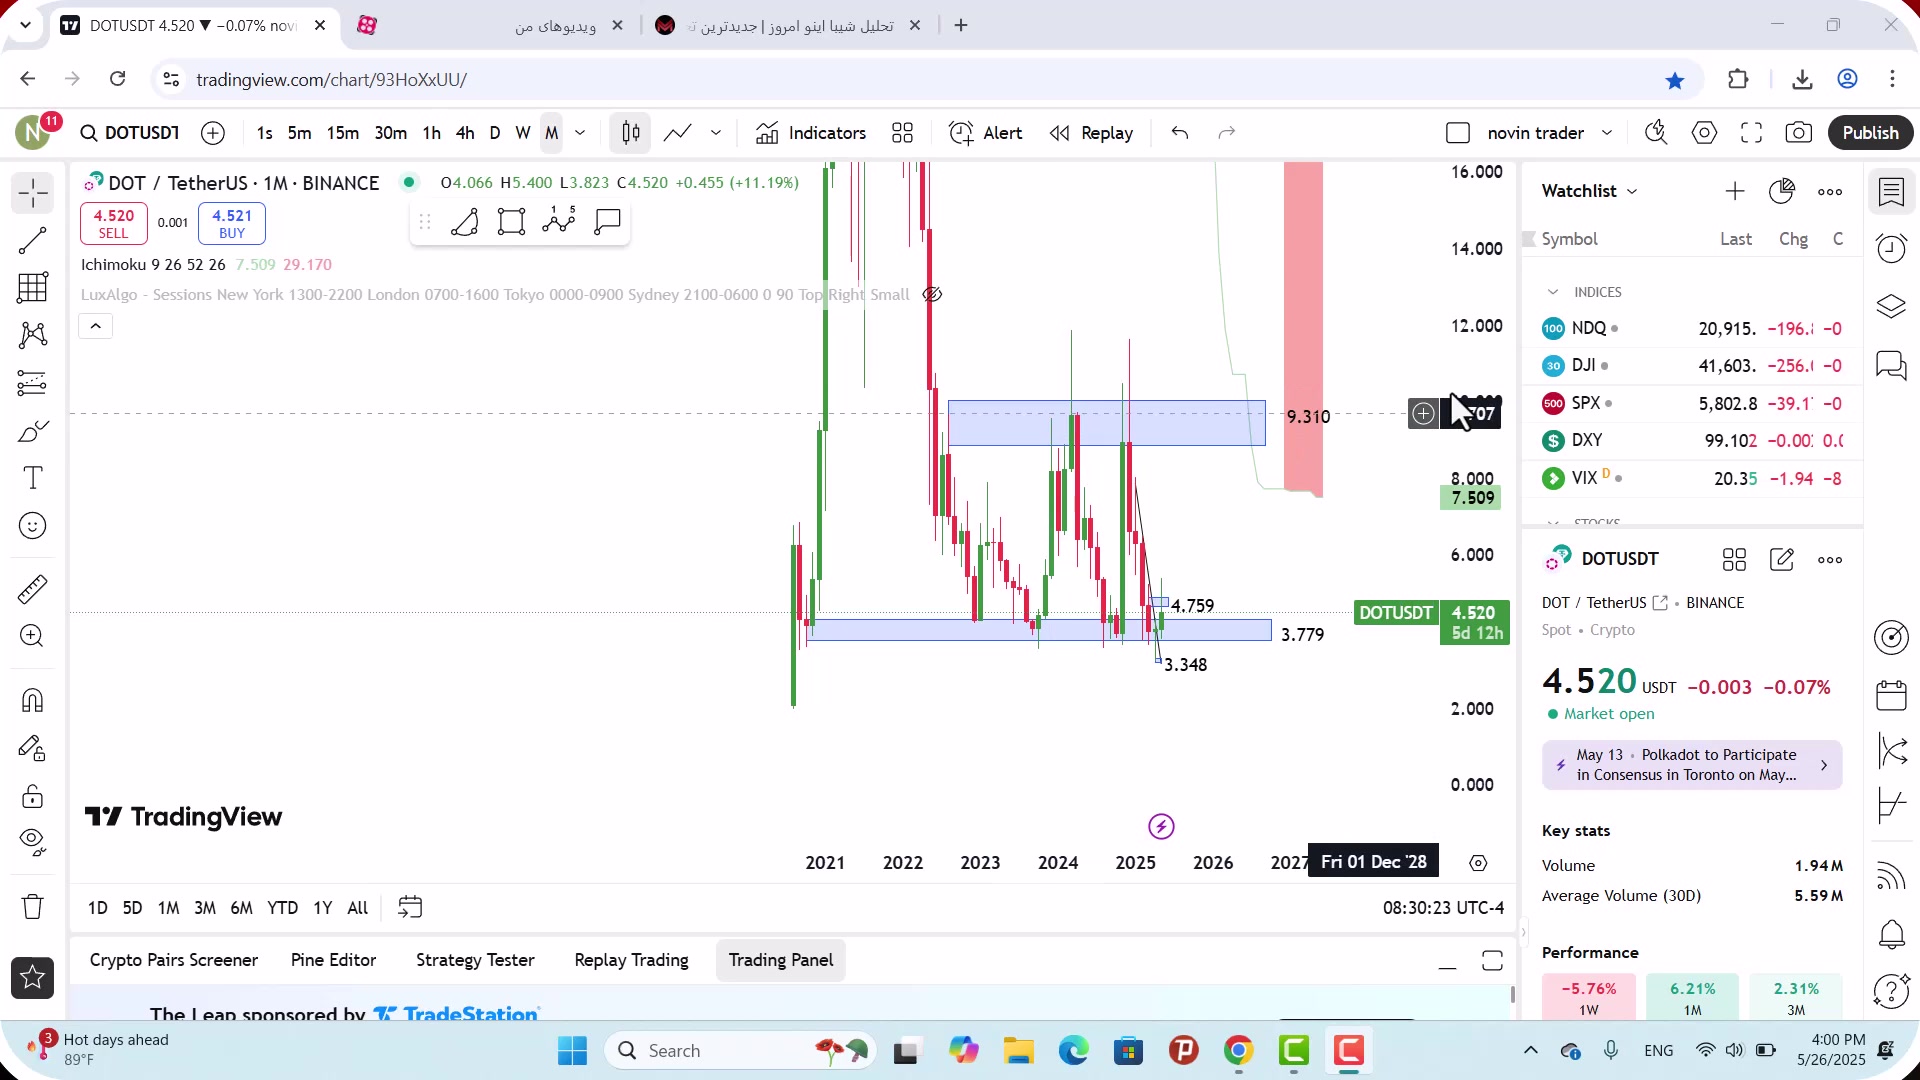The image size is (1920, 1080).
Task: Open favorites star toolbar button
Action: click(32, 978)
